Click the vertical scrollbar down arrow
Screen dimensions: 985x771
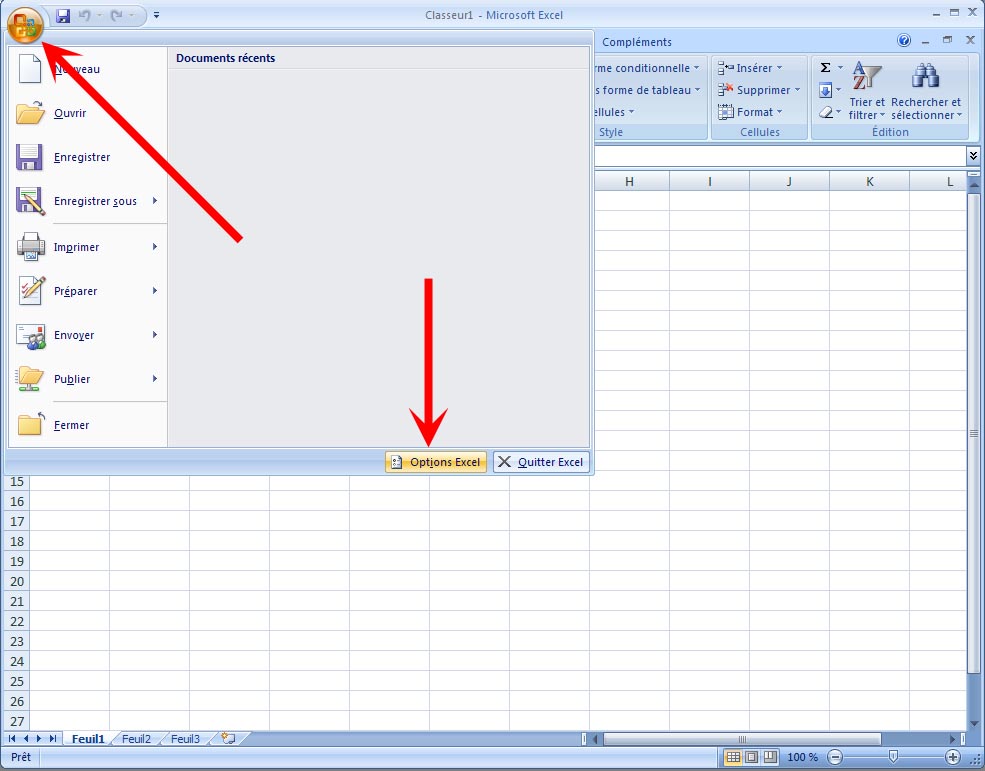point(974,724)
